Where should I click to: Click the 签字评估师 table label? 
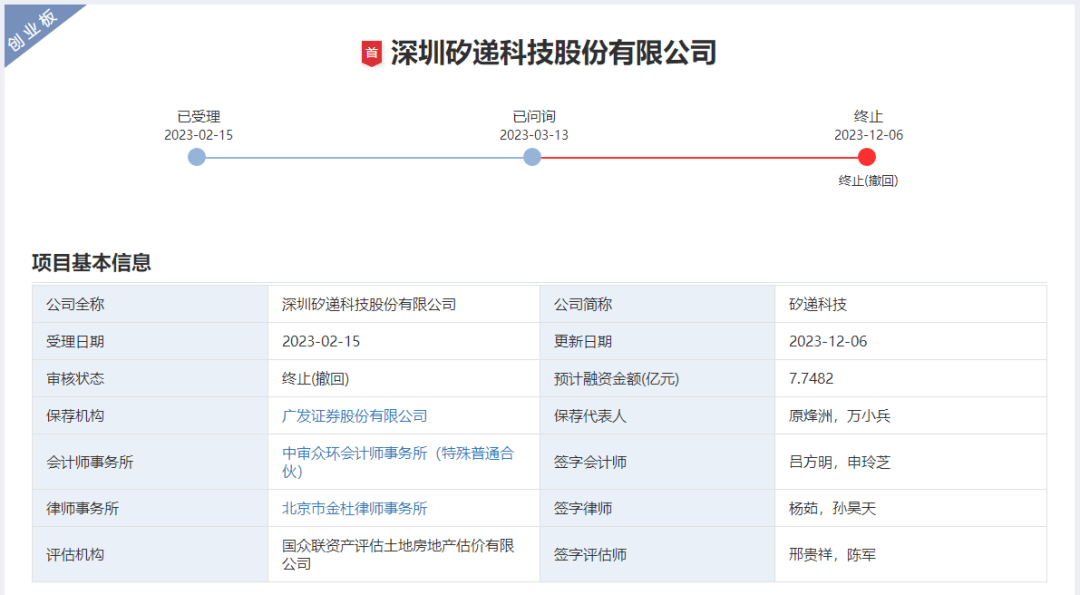tap(590, 554)
